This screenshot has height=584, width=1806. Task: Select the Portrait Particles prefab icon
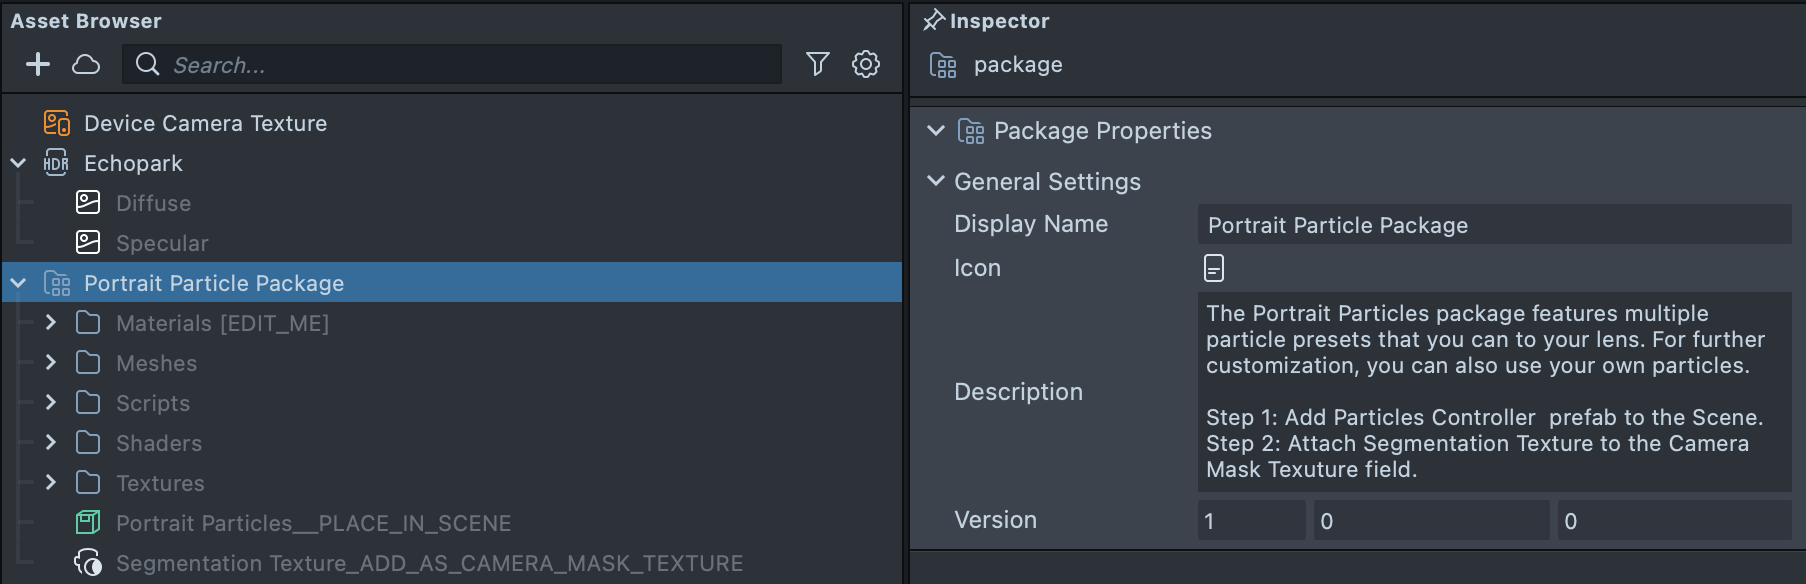pos(88,523)
